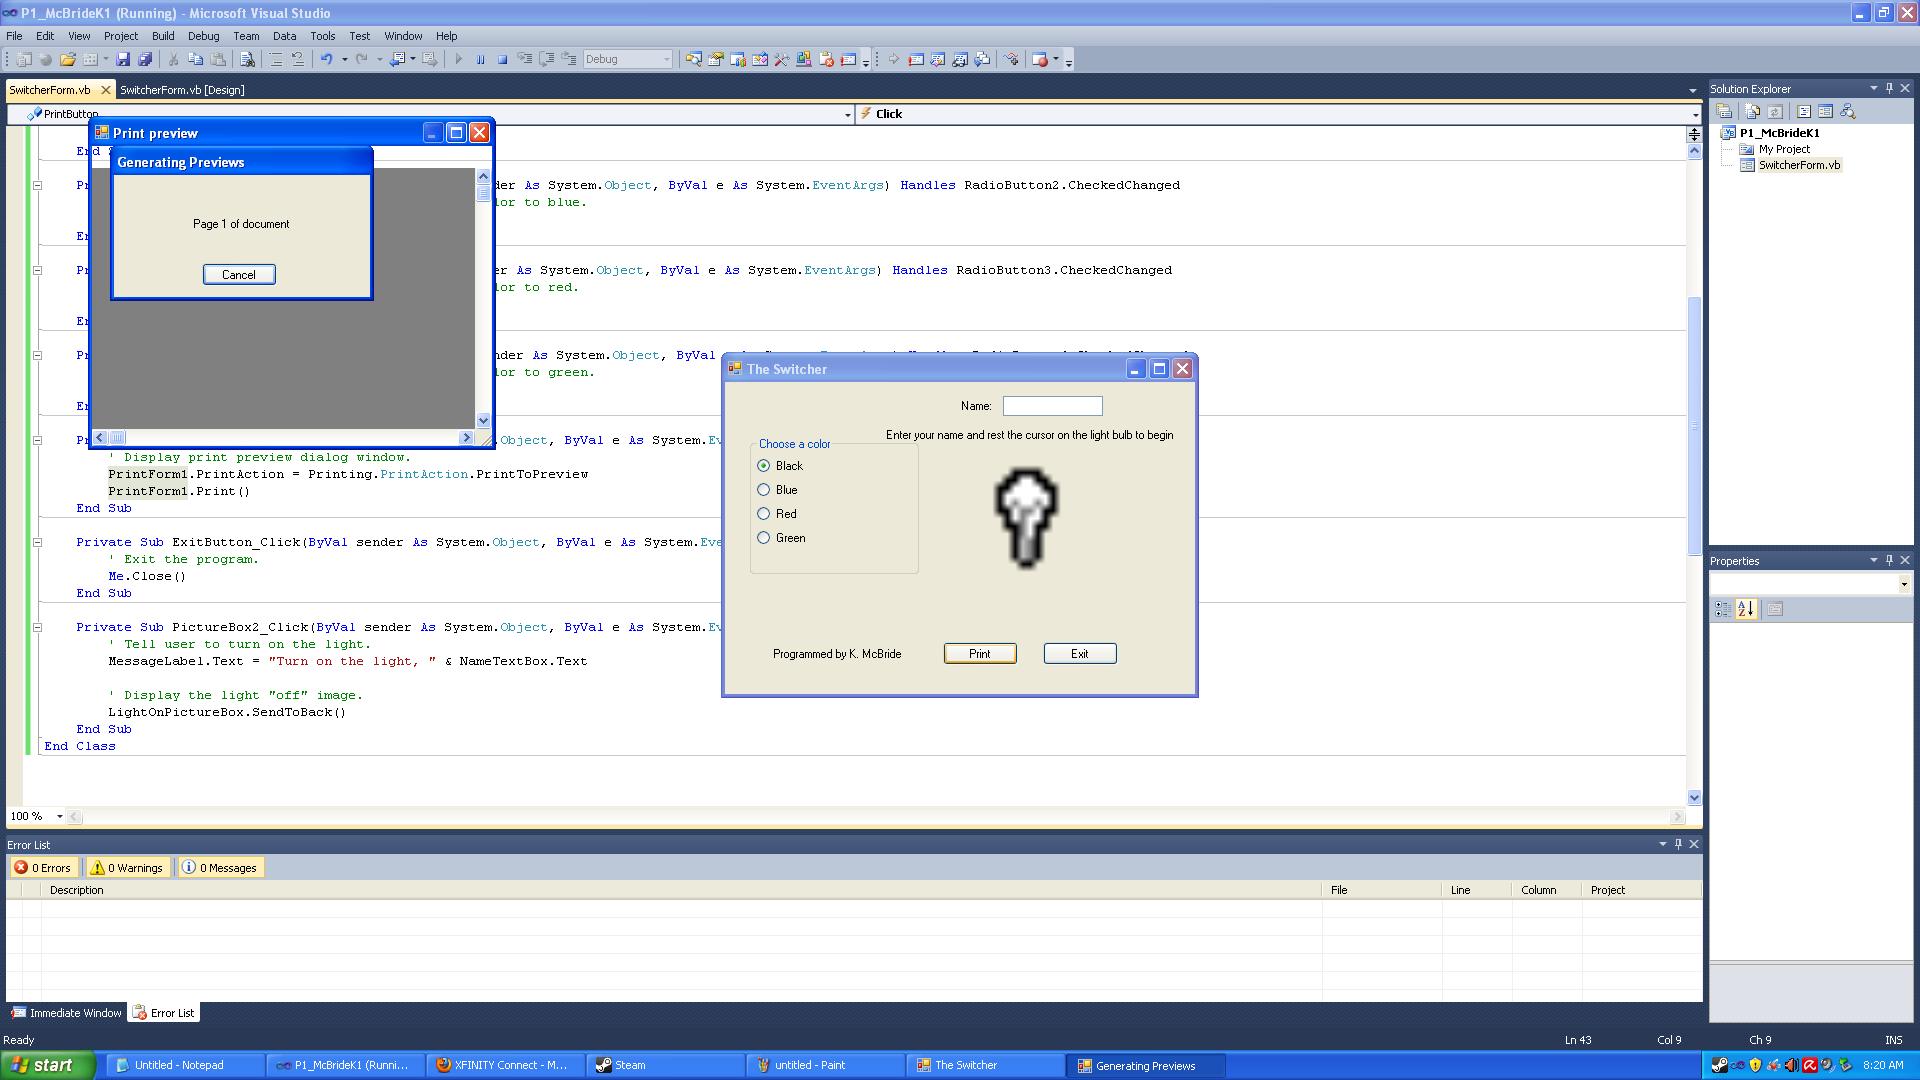Select SwitcherForm.vb in Solution Explorer tree
1920x1080 pixels.
(x=1799, y=165)
